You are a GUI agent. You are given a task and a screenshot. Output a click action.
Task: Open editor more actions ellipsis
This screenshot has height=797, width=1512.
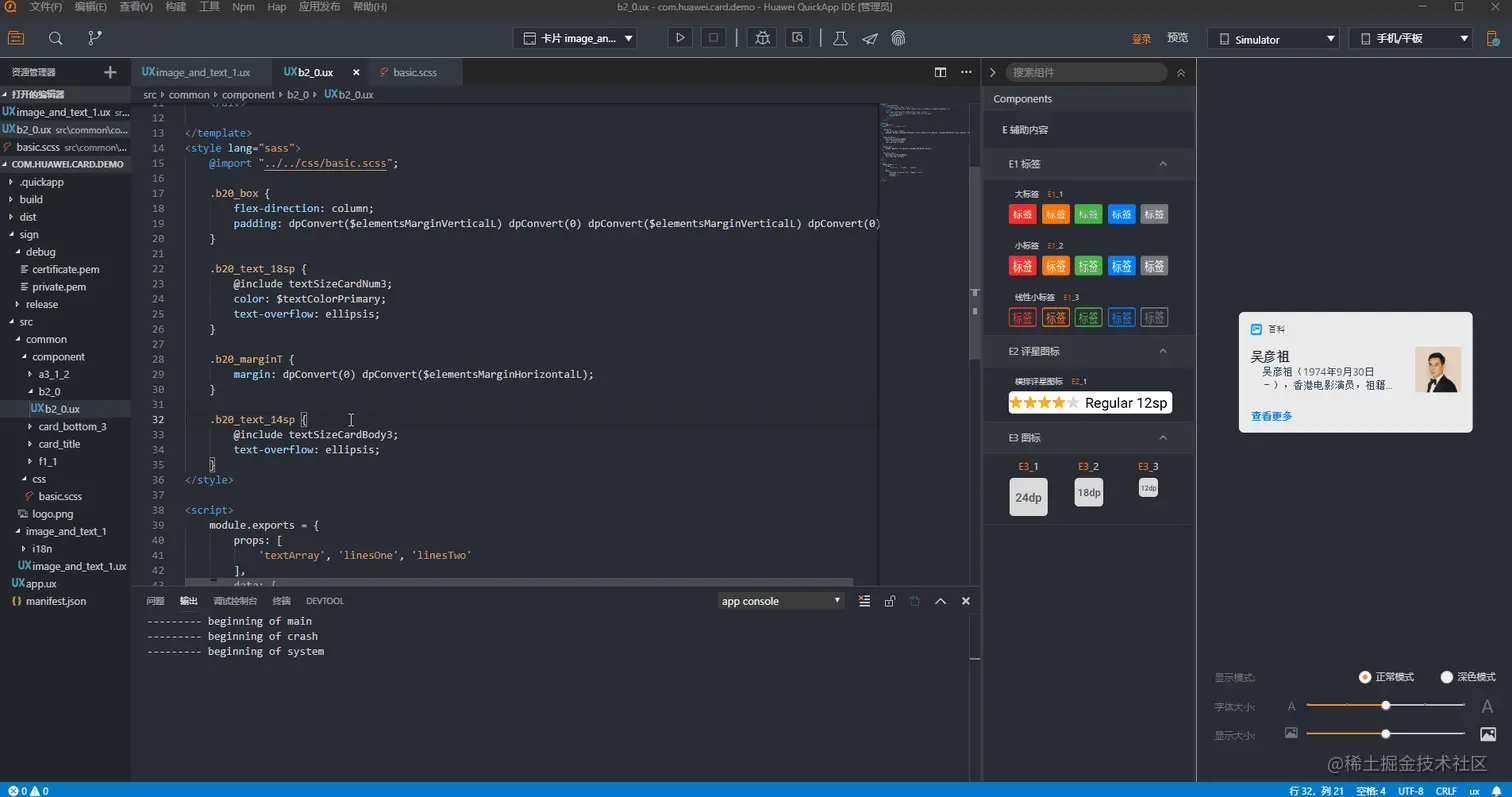click(966, 72)
